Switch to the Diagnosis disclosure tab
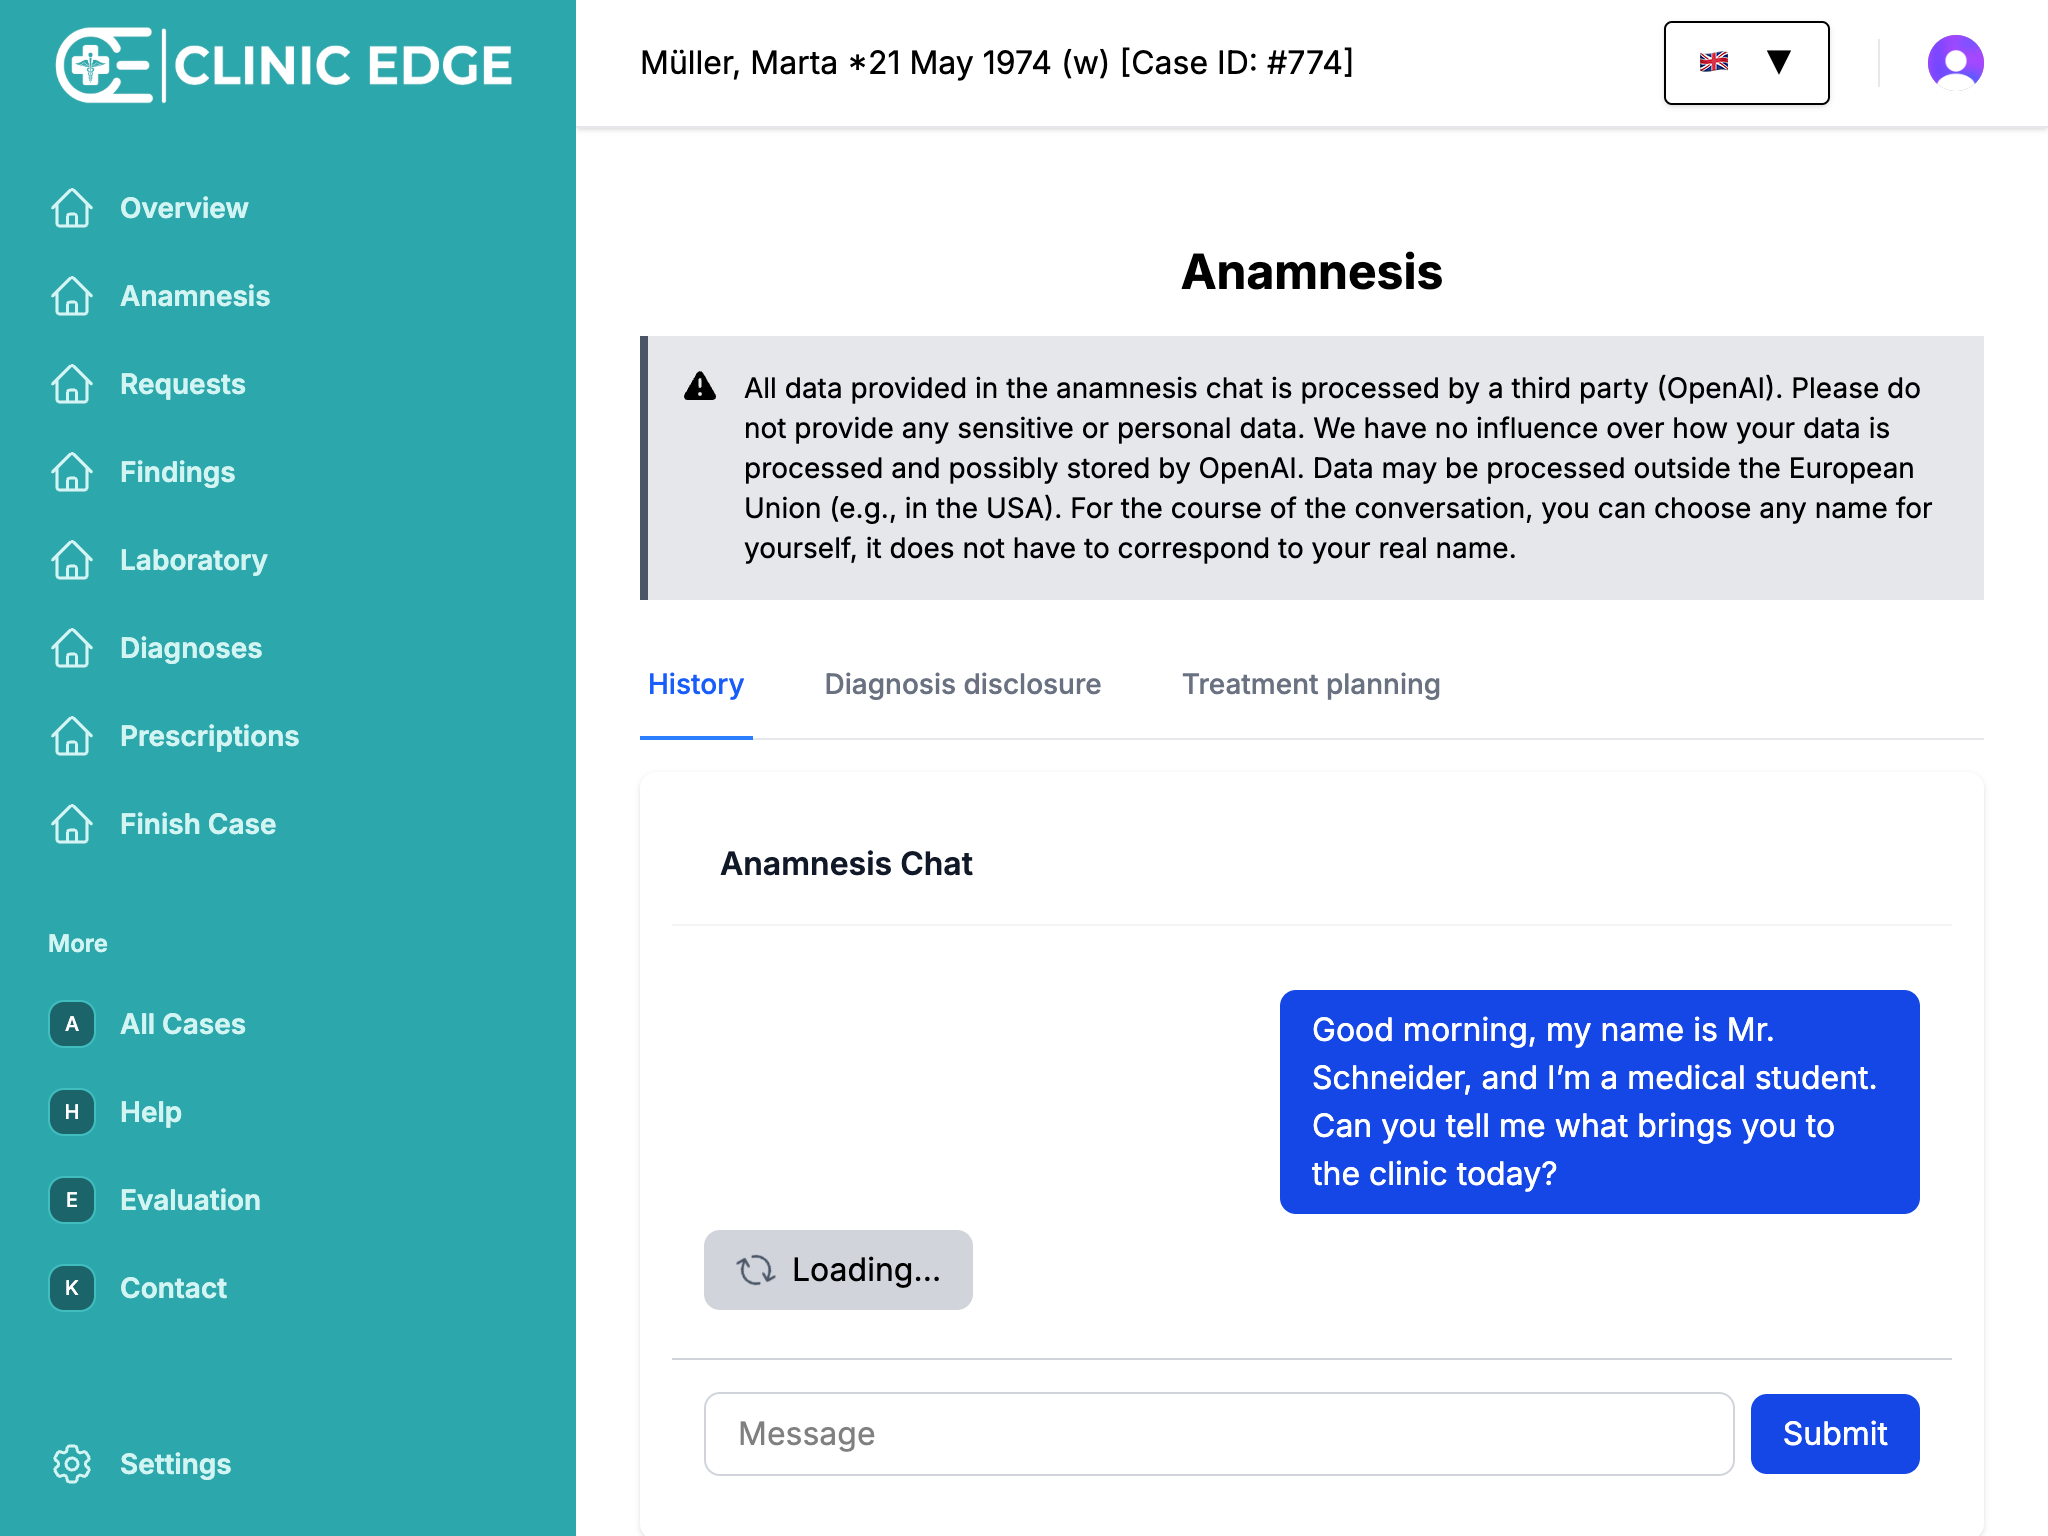This screenshot has height=1536, width=2048. click(962, 684)
